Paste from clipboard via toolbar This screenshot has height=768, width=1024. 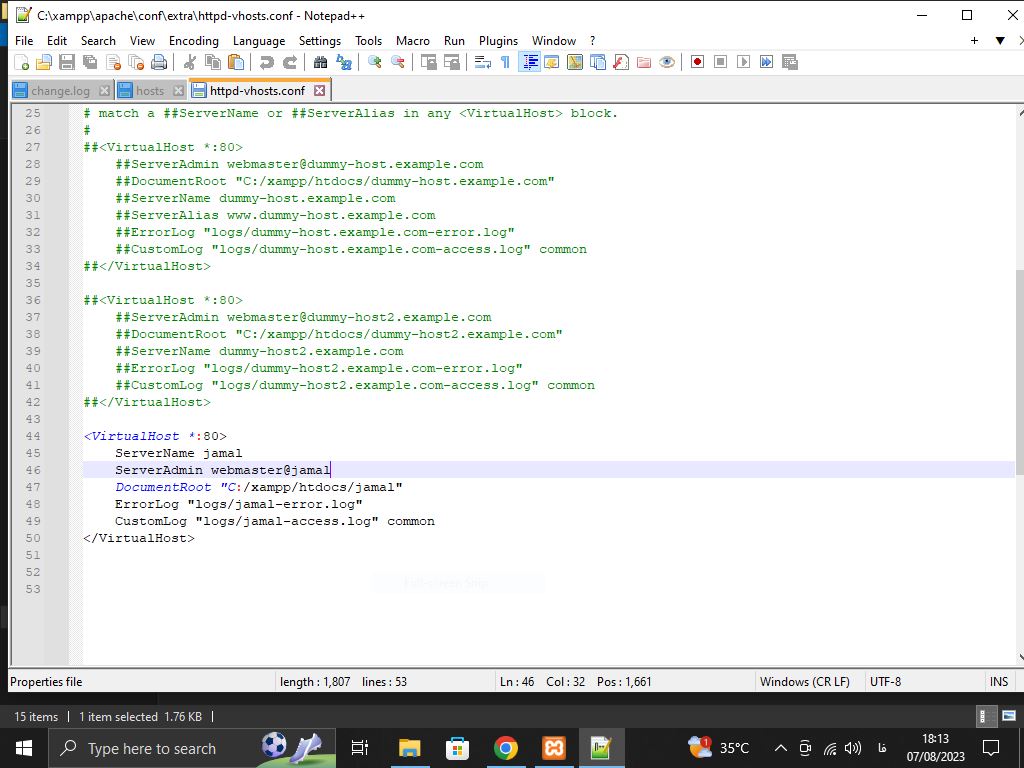(236, 62)
